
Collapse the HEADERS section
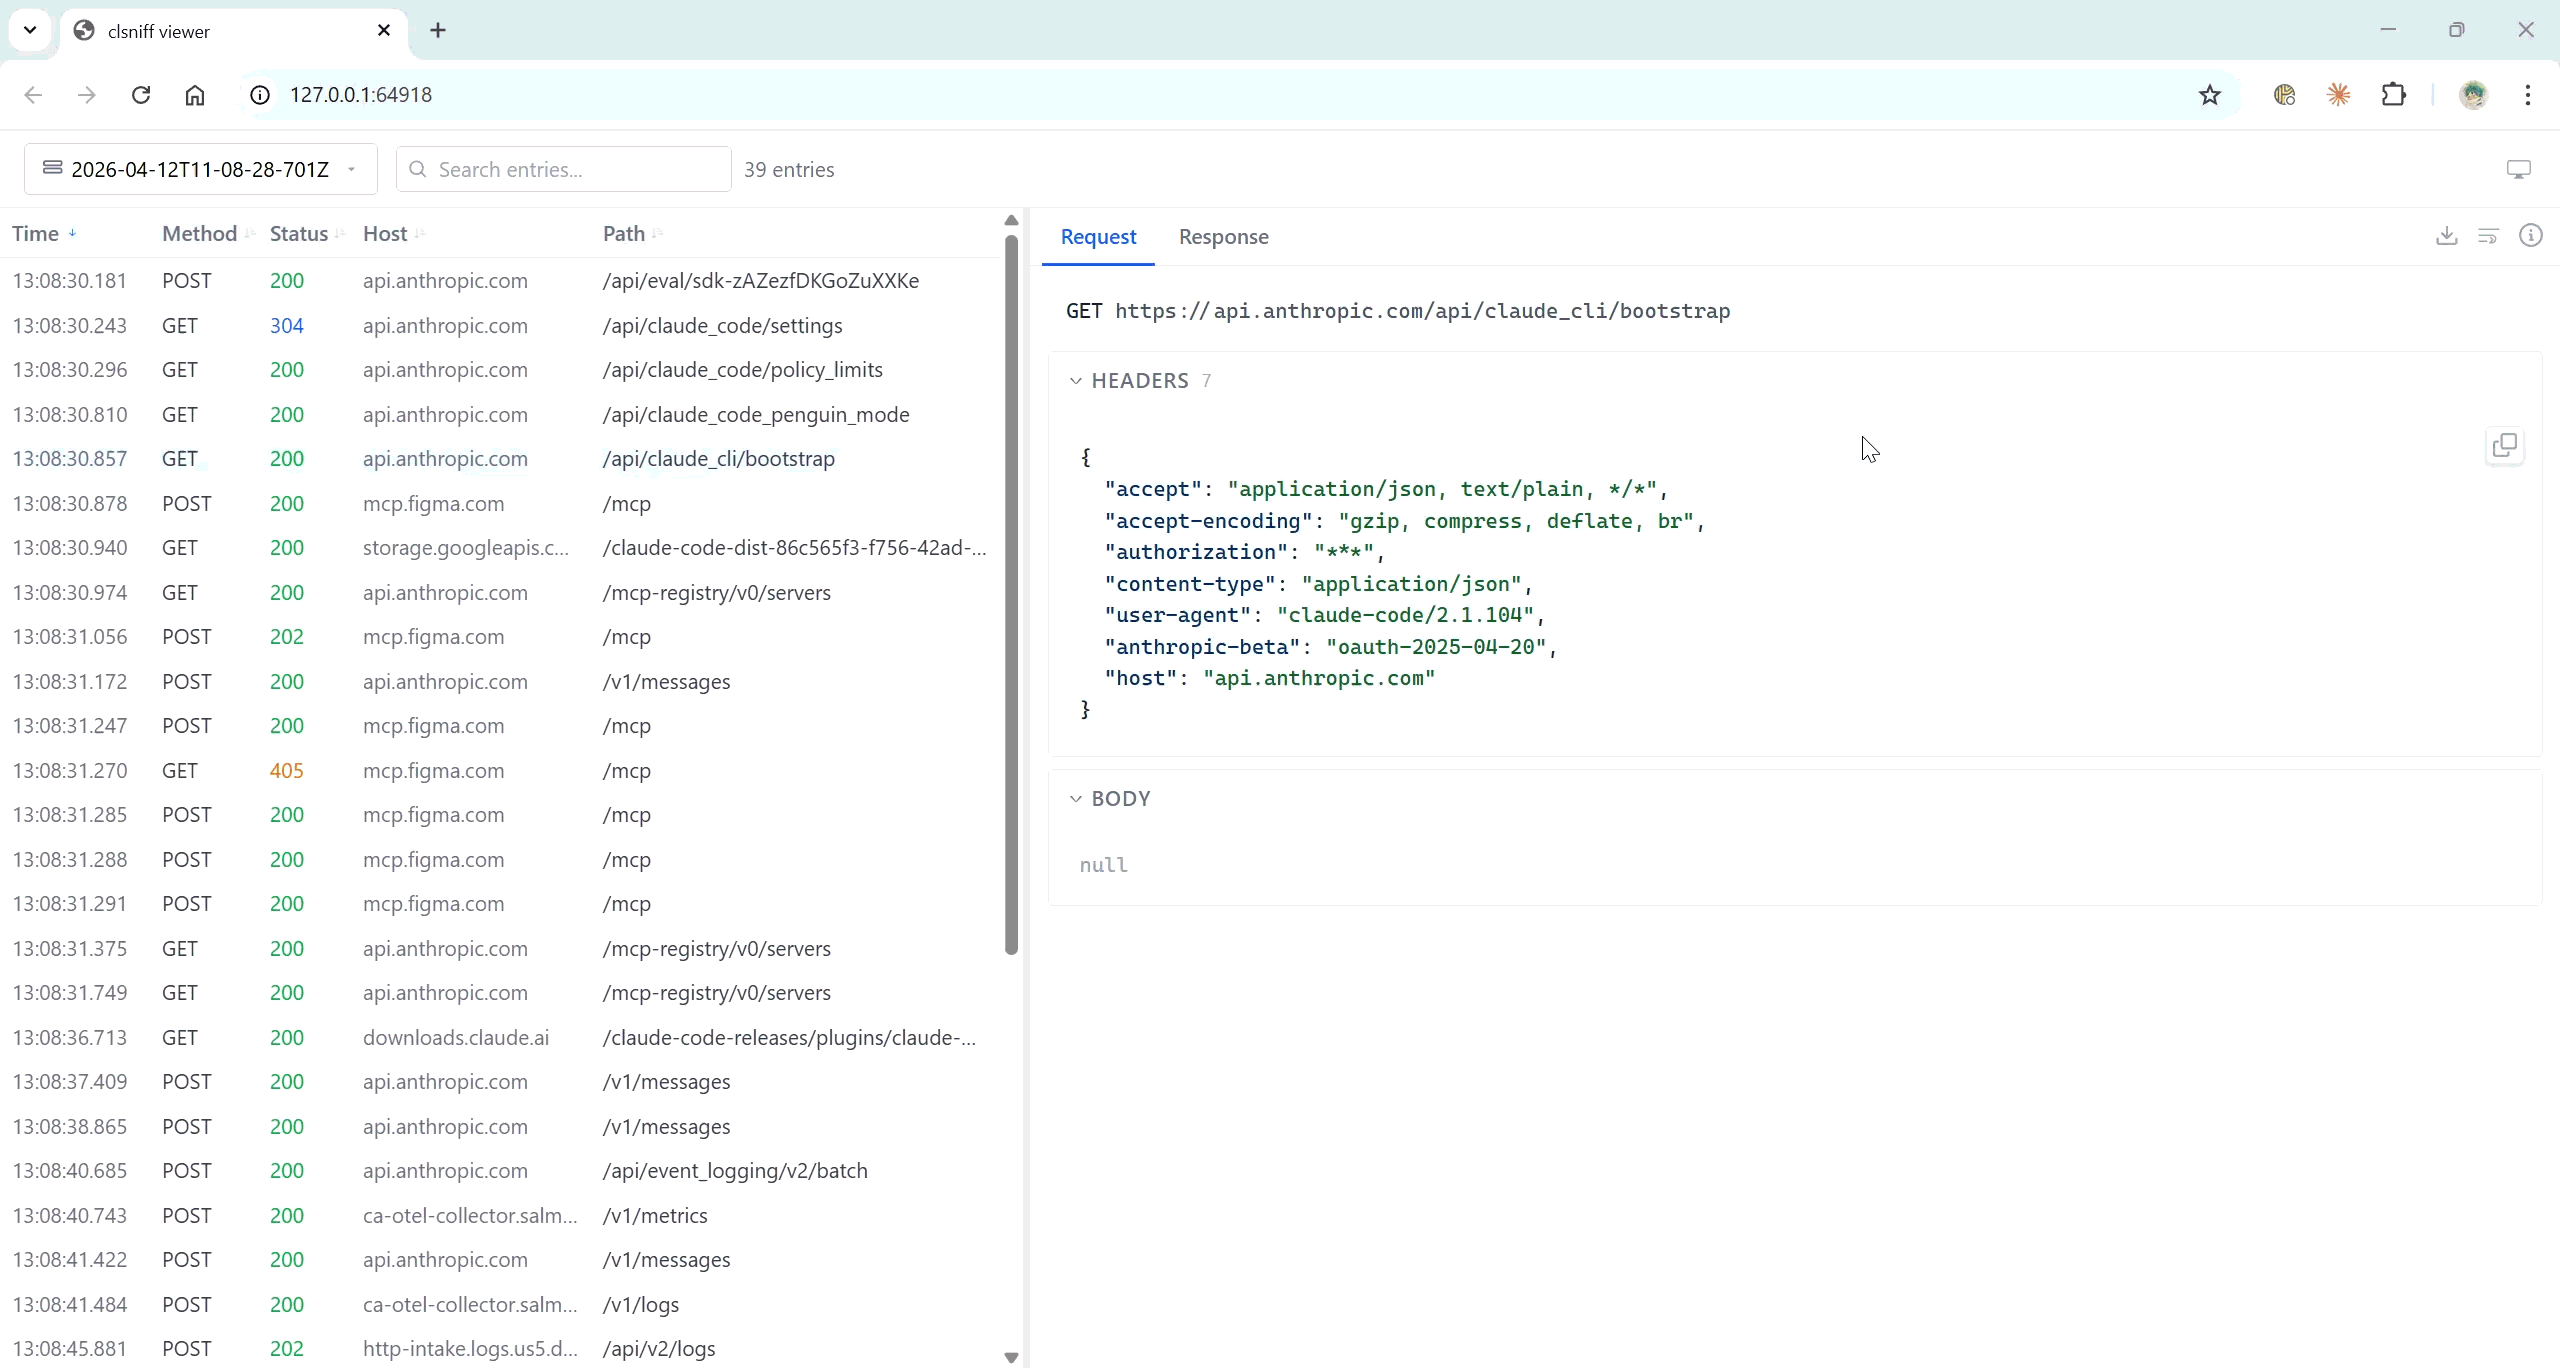[x=1138, y=381]
